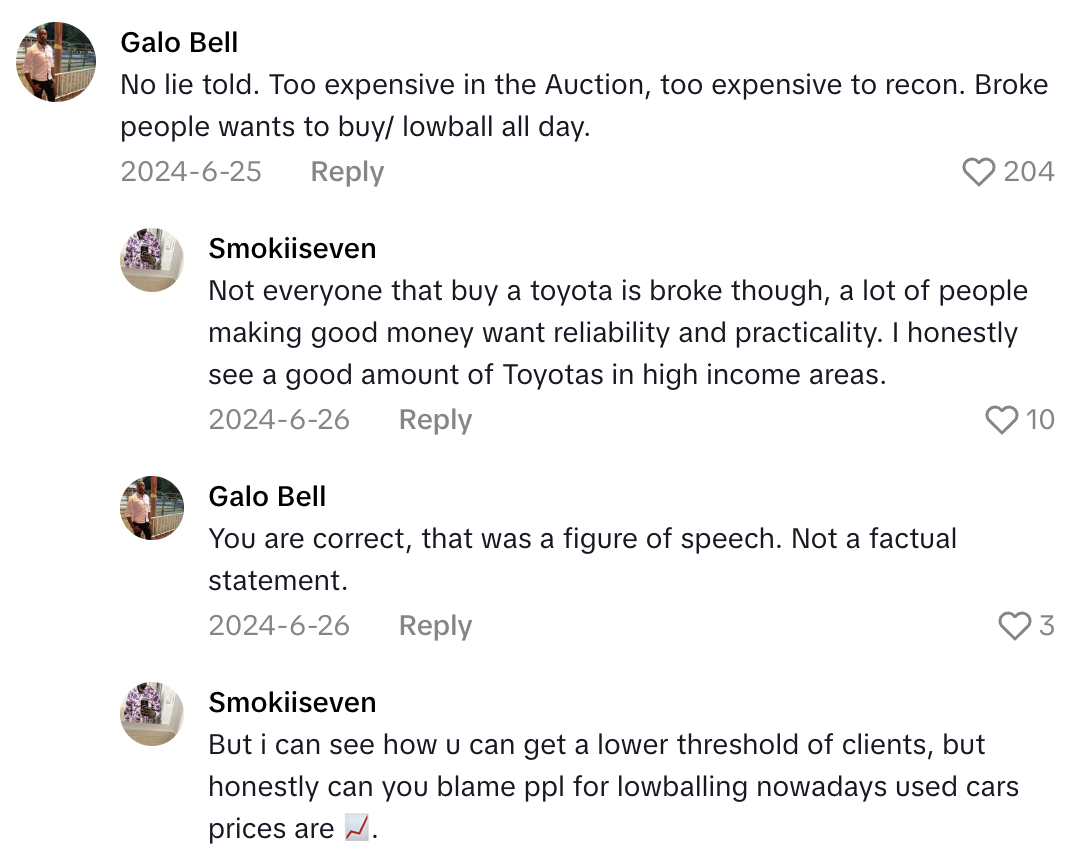Open Galo Bell's username link
Viewport: 1080px width, 854px height.
[x=179, y=42]
